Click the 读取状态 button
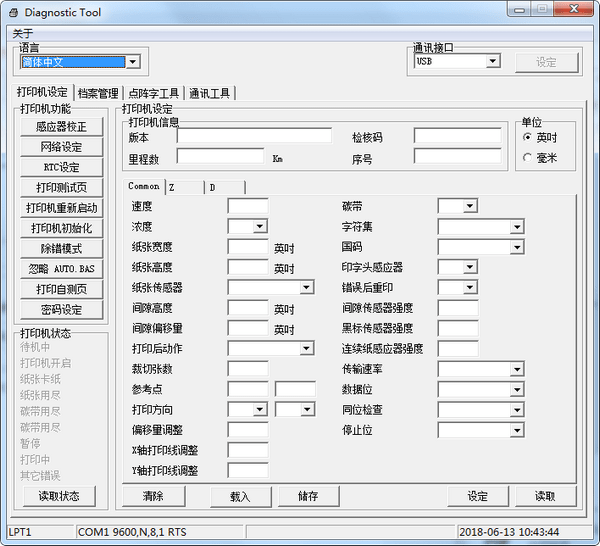600x546 pixels. 61,496
